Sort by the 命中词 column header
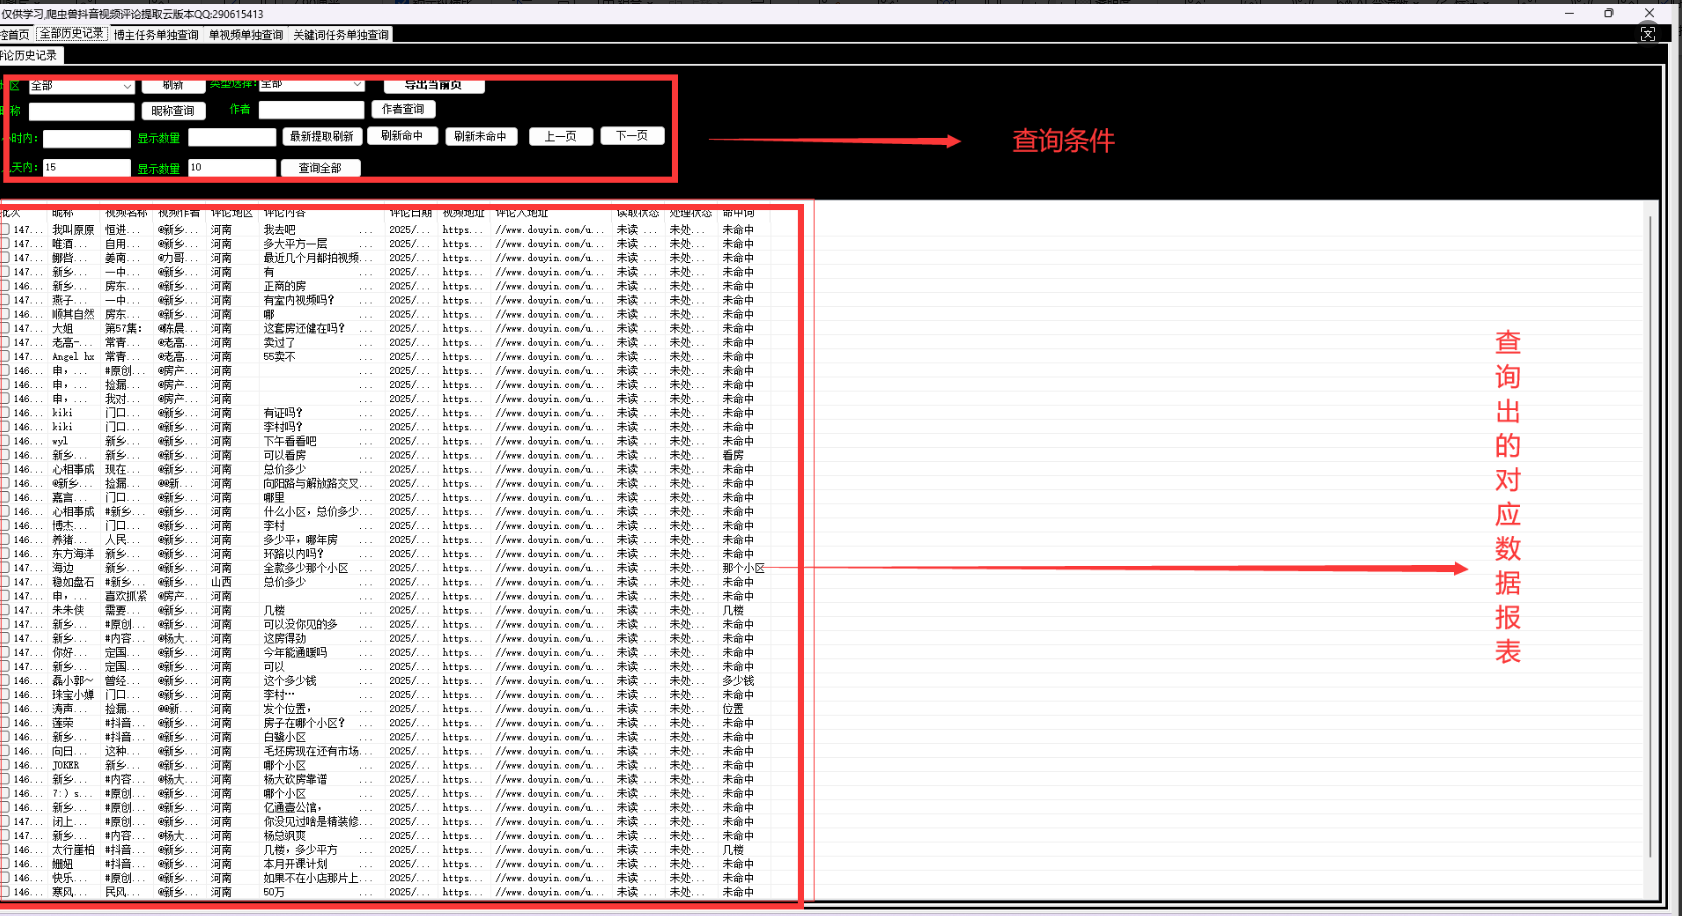 tap(740, 213)
